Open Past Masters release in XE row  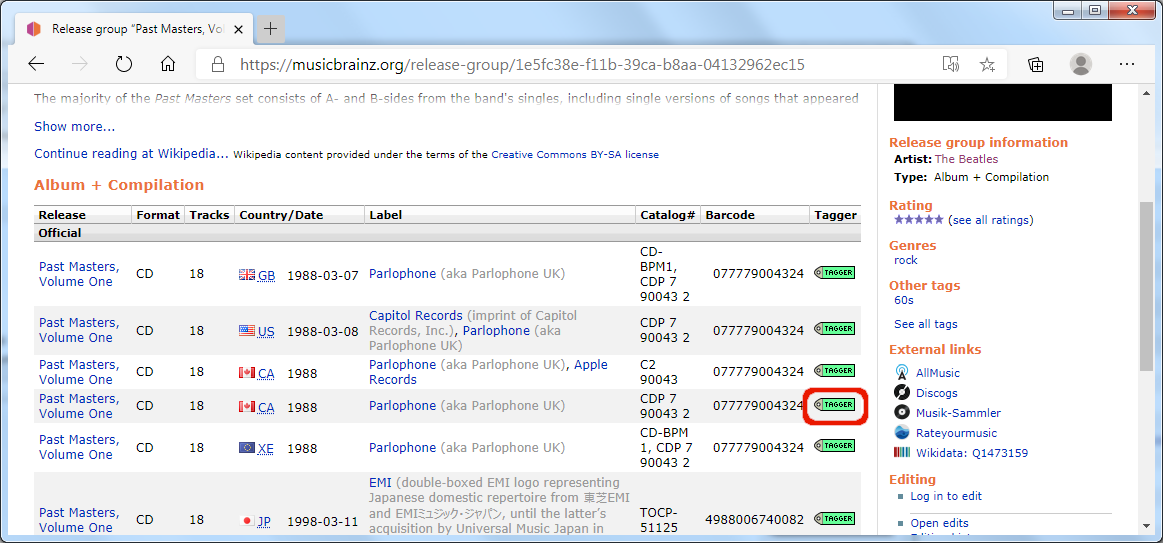tap(79, 447)
